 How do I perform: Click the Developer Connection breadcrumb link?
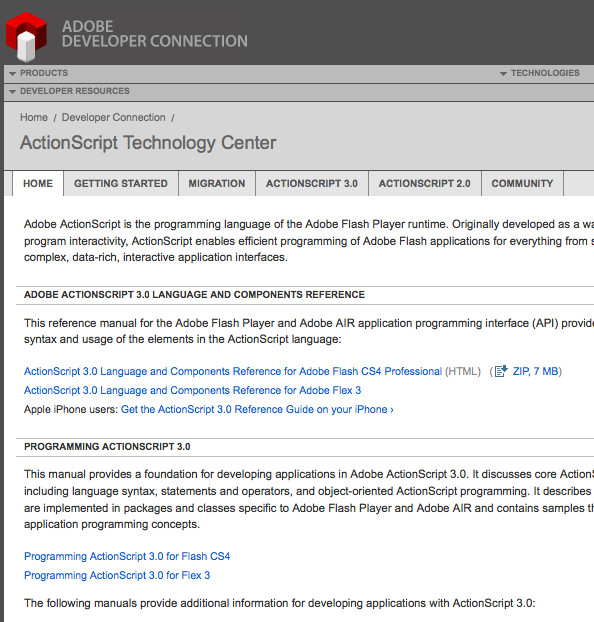pyautogui.click(x=113, y=117)
